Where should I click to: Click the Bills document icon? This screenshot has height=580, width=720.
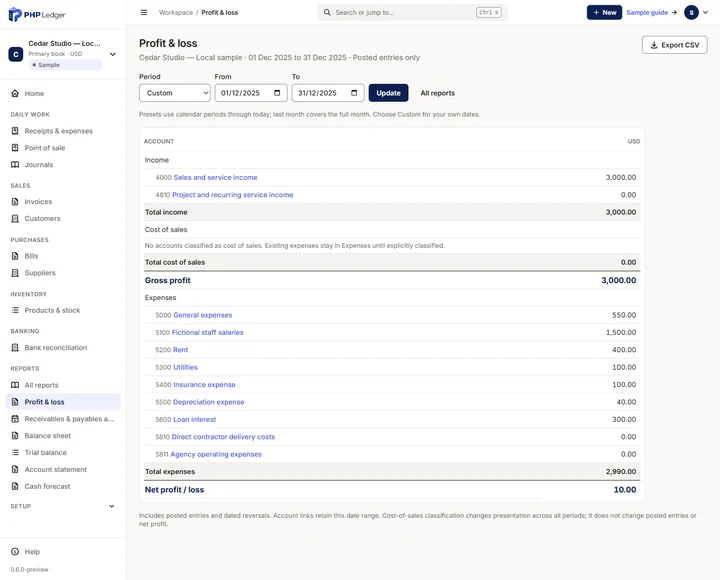15,256
